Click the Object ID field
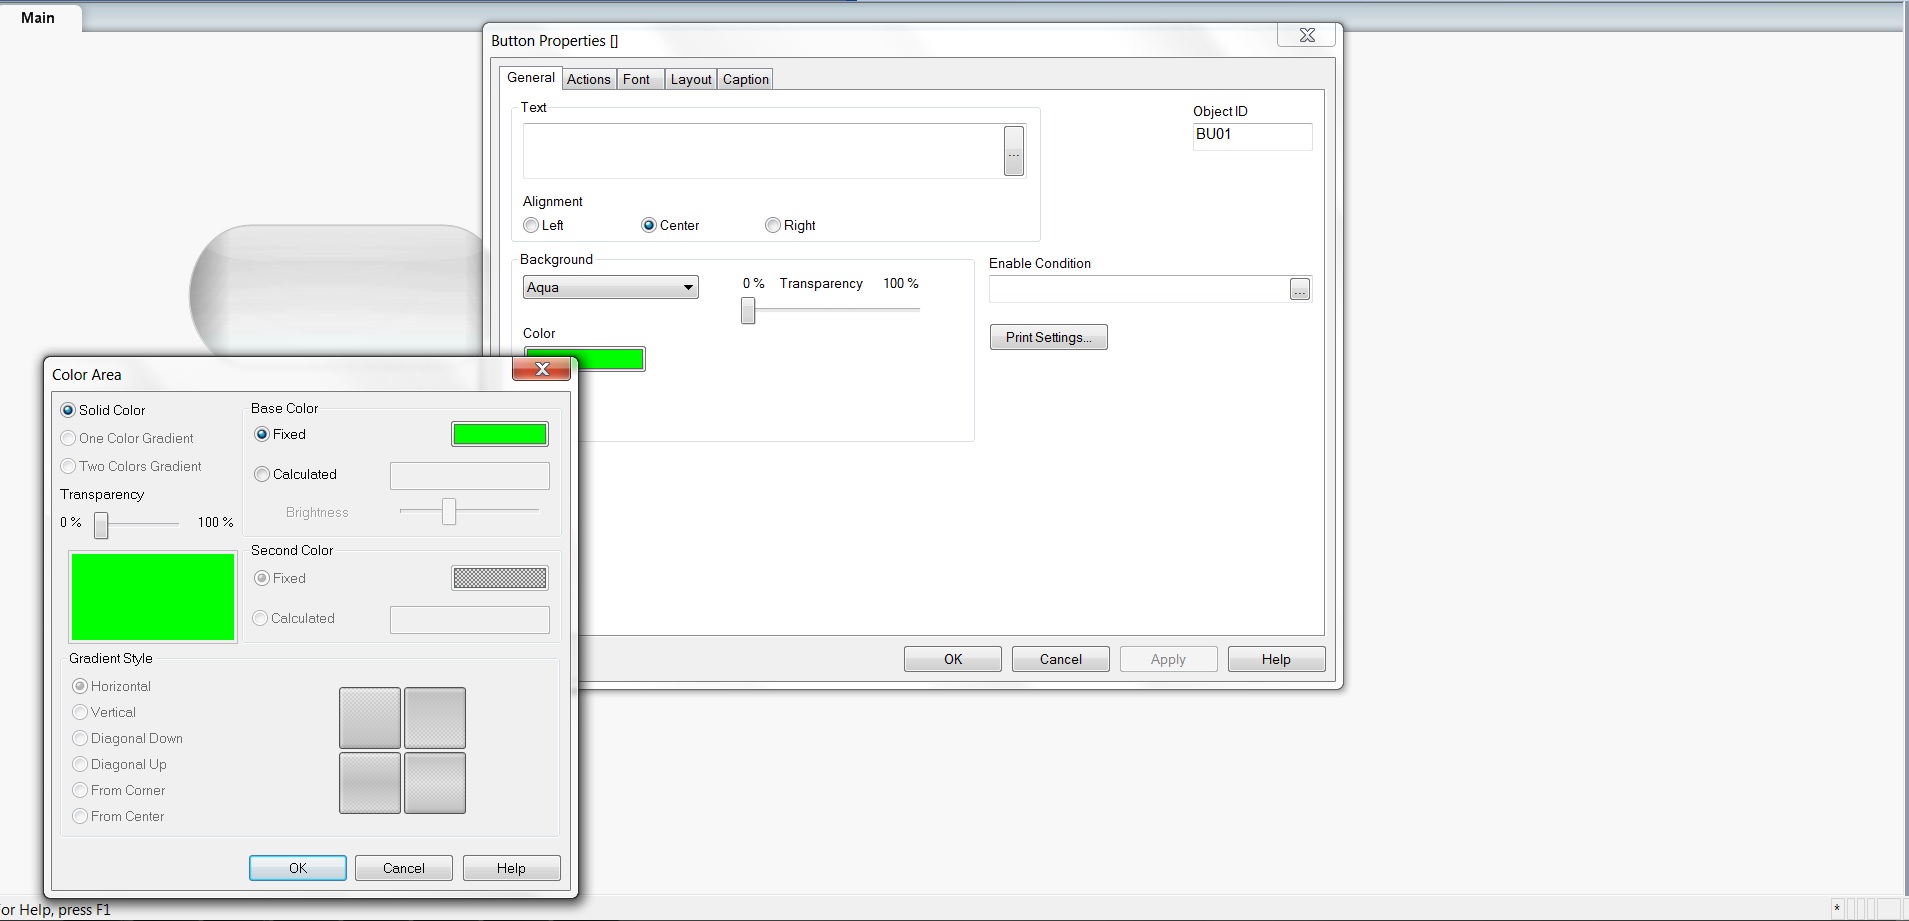 1252,136
